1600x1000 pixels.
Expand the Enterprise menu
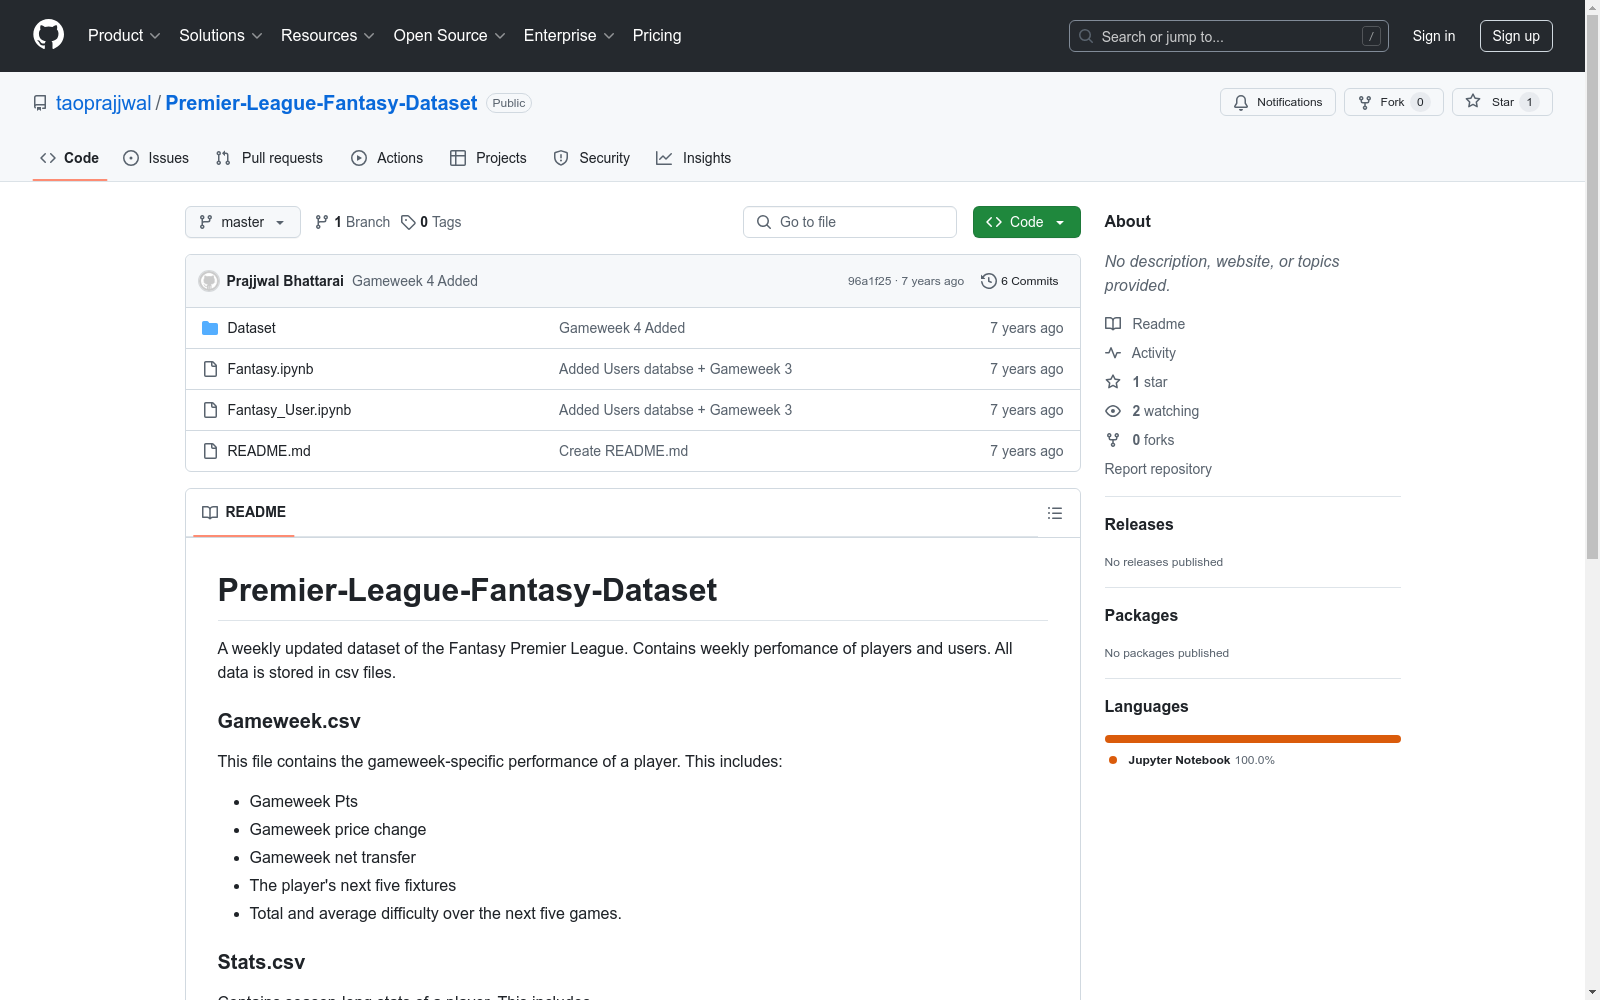(x=569, y=36)
